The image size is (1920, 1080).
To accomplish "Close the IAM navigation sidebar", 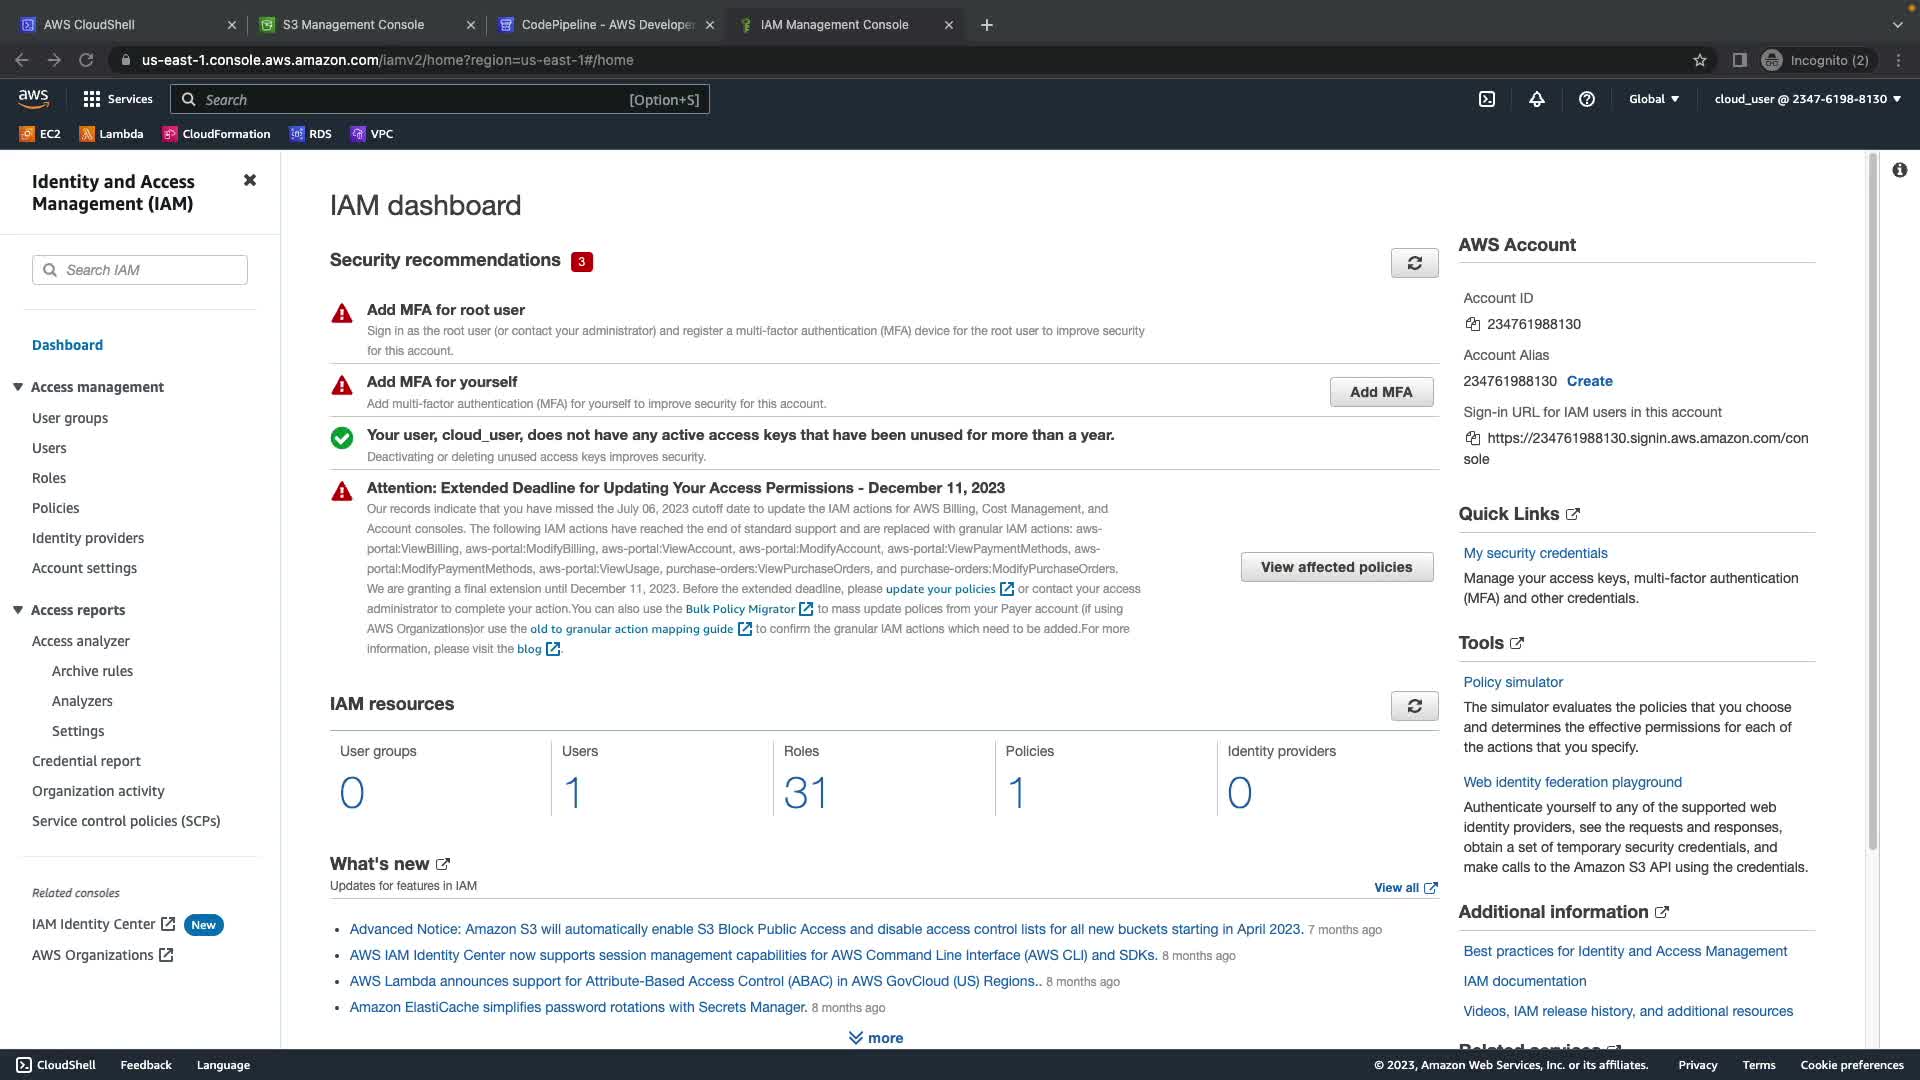I will [x=250, y=180].
